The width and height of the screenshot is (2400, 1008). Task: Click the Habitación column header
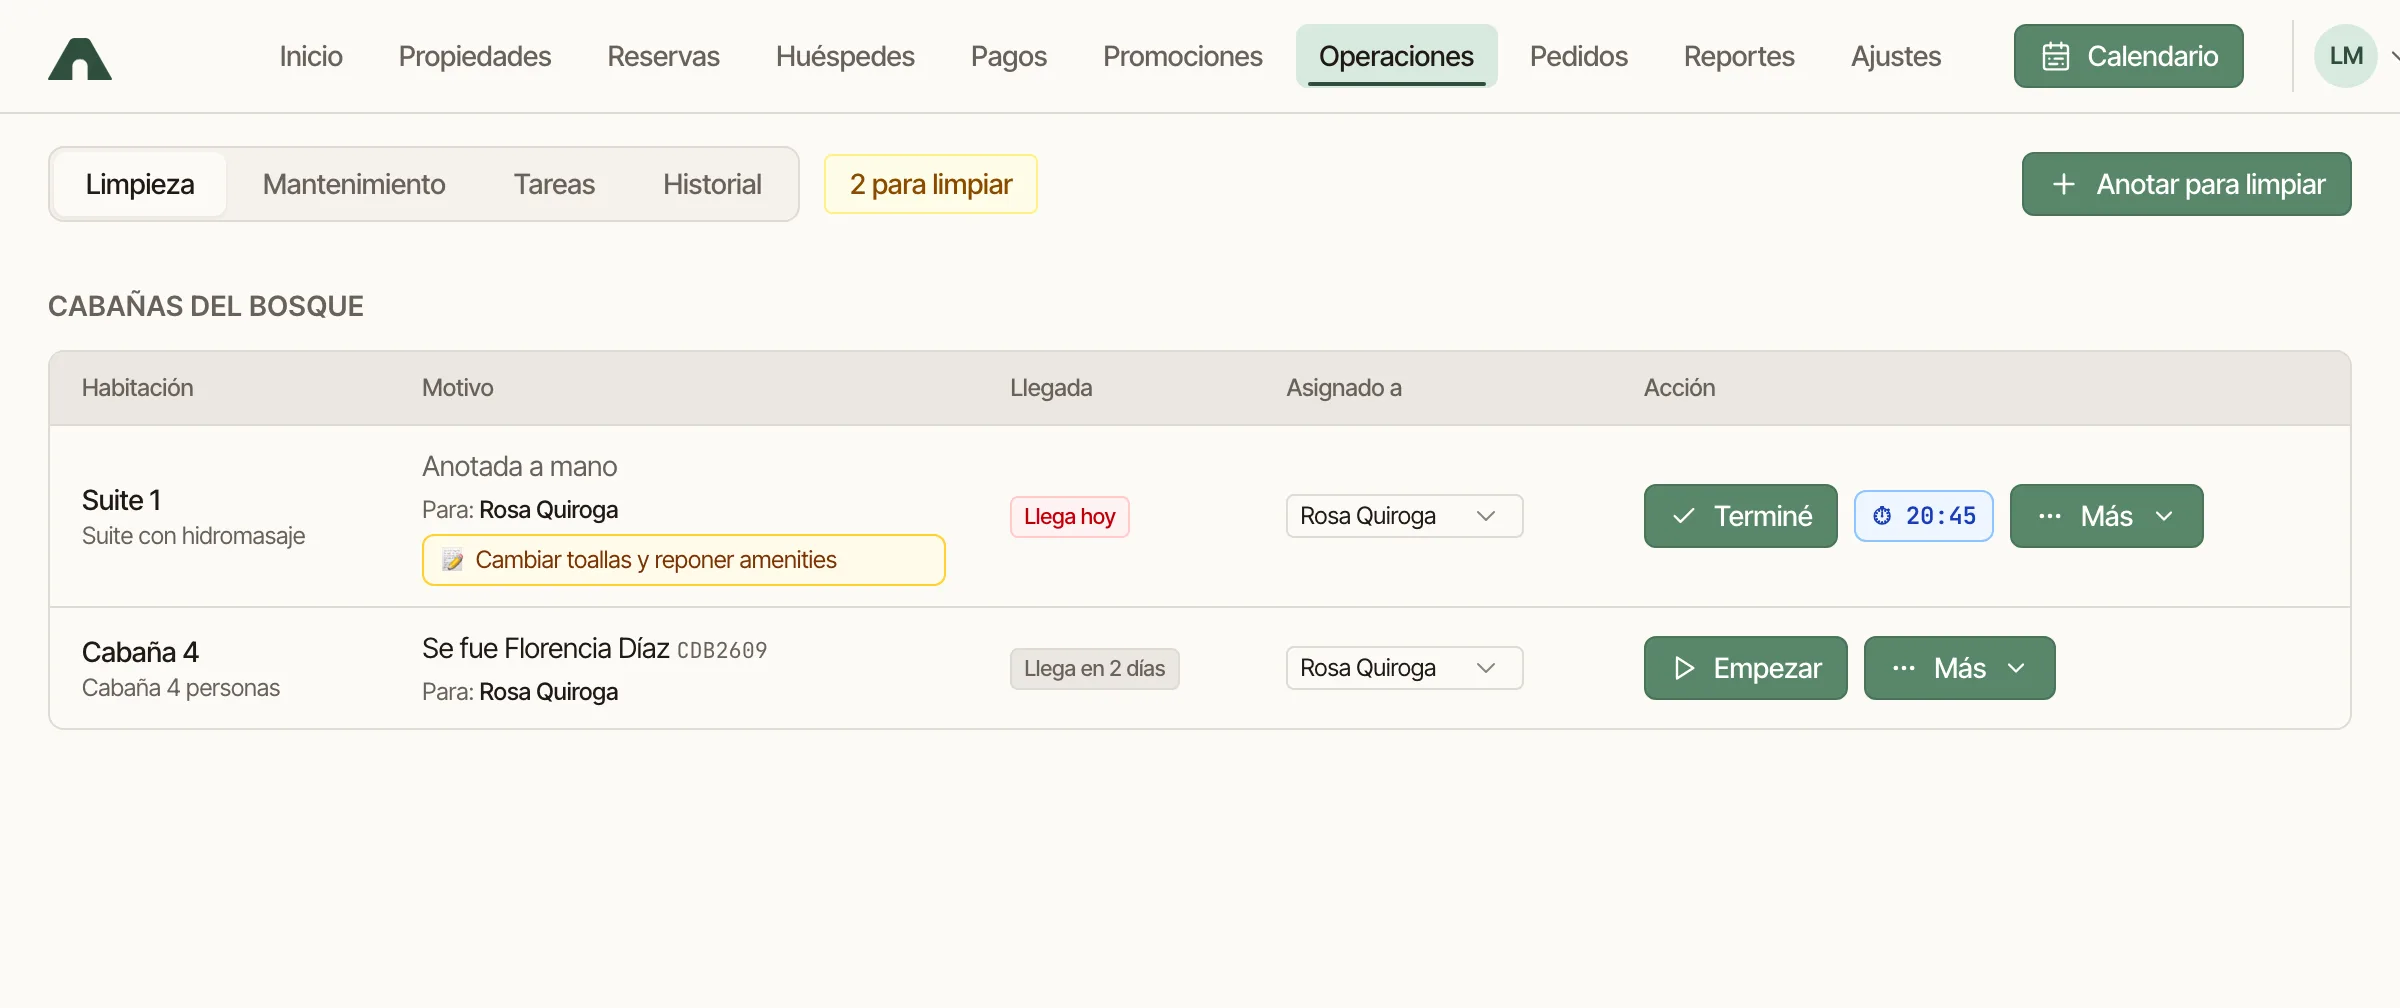[x=137, y=388]
